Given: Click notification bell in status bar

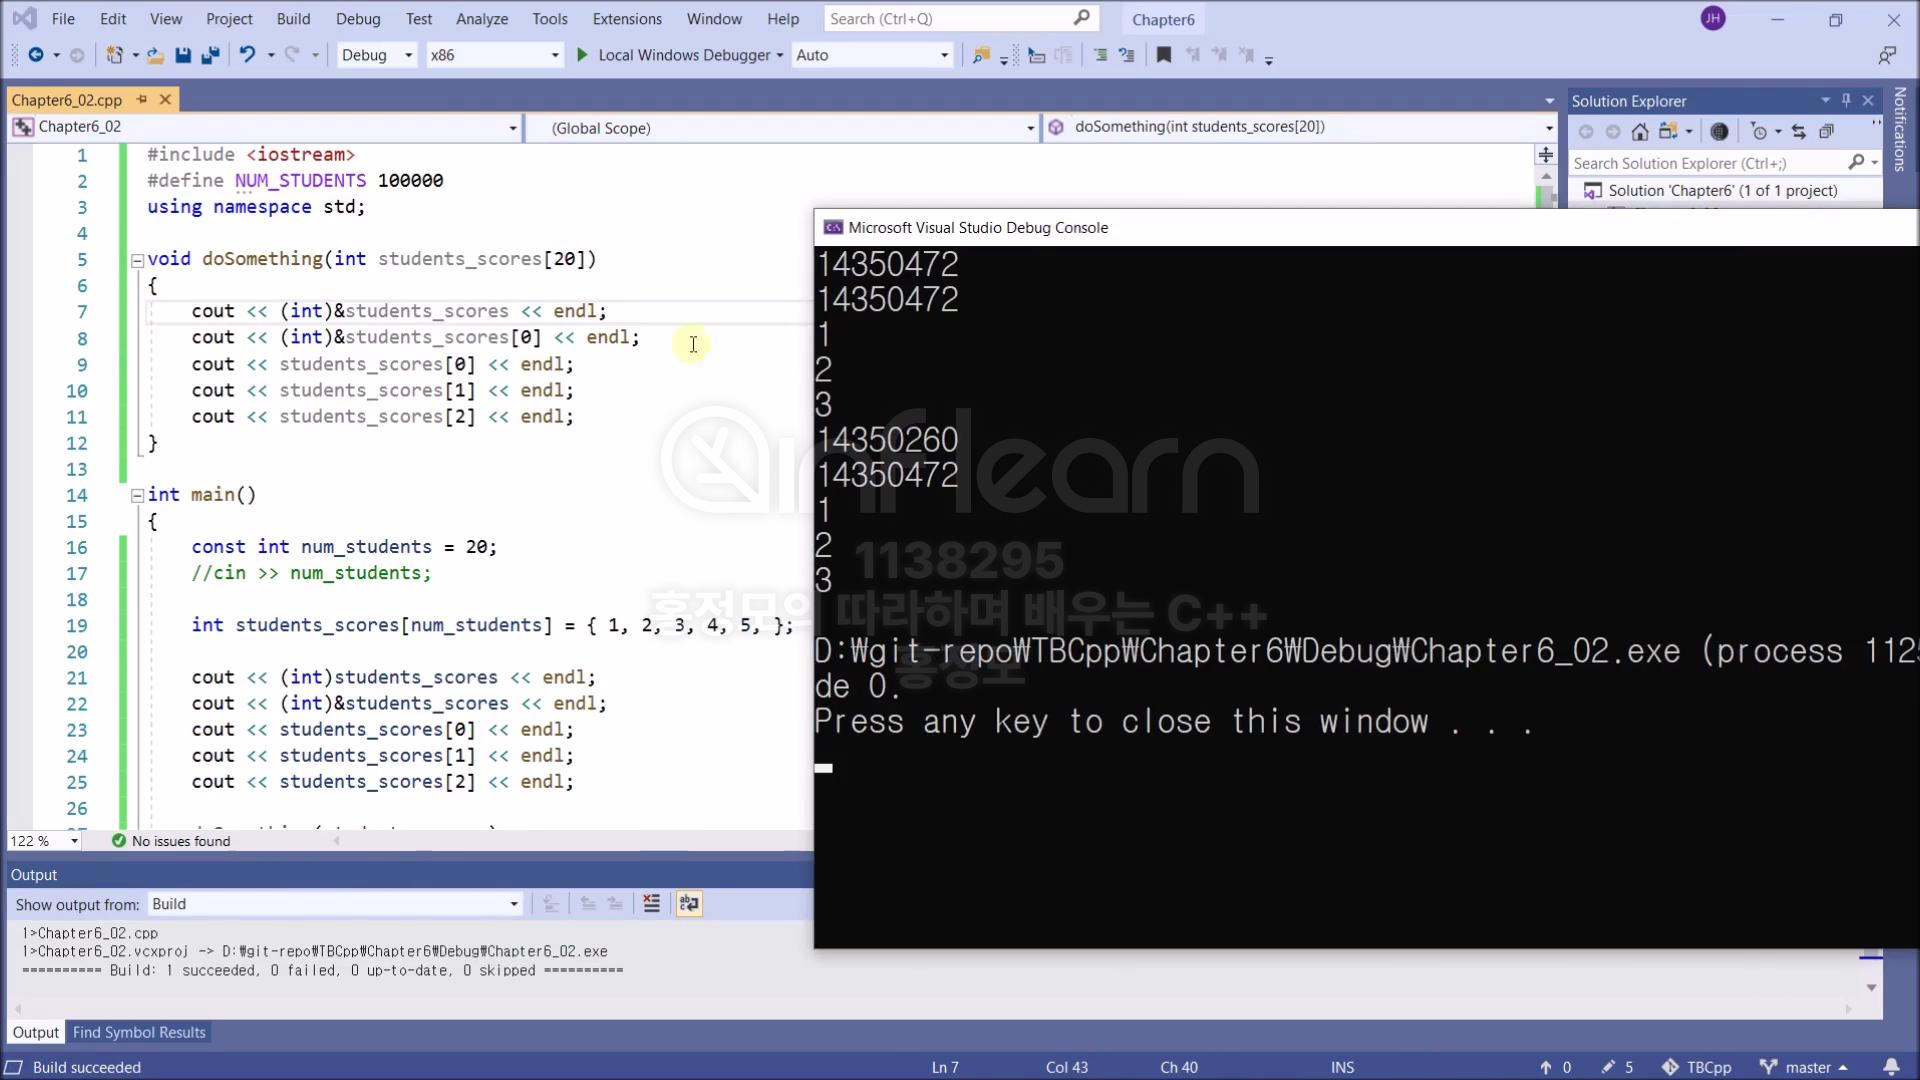Looking at the screenshot, I should pyautogui.click(x=1891, y=1067).
